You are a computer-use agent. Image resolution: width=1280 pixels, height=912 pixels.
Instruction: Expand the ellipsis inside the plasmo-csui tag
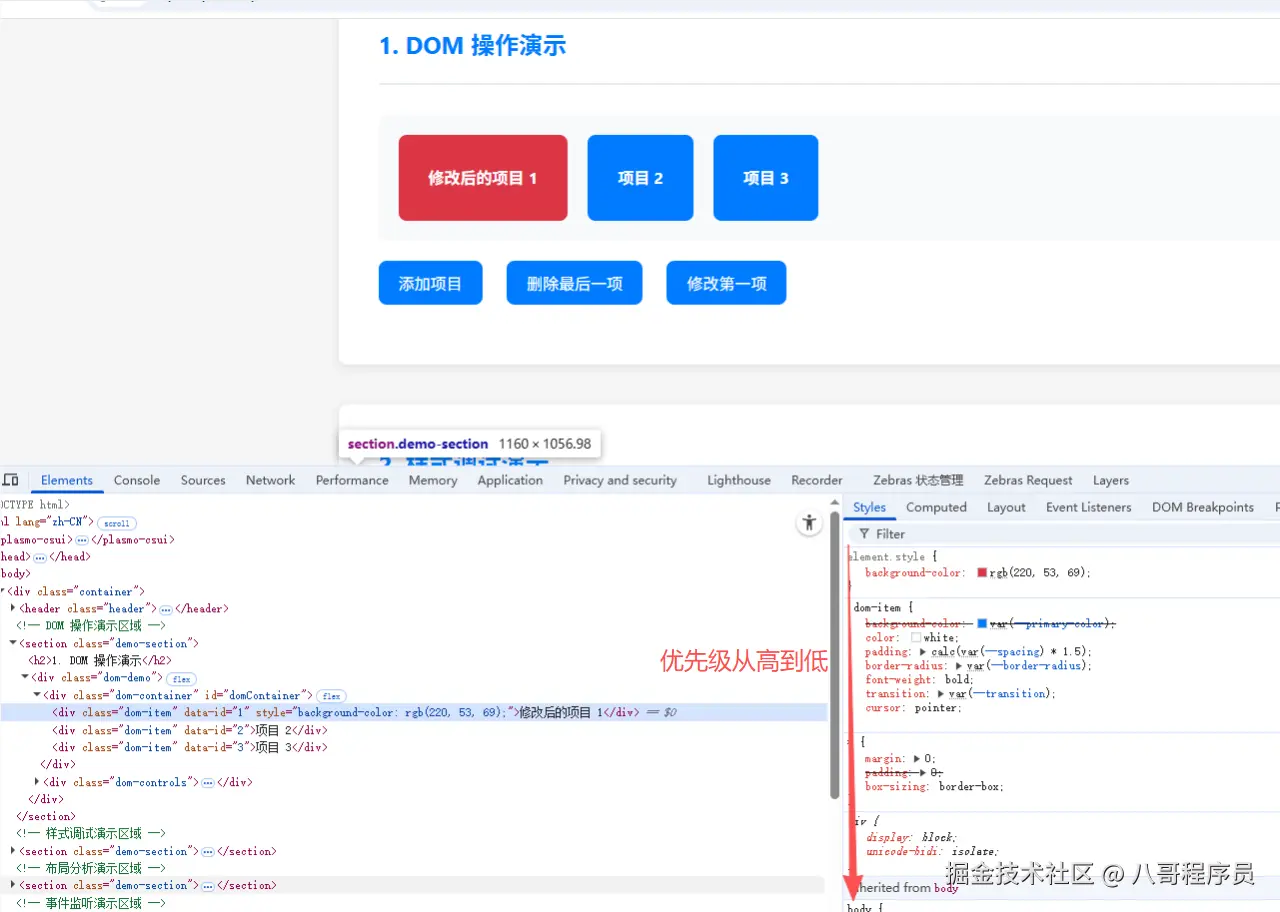(82, 540)
